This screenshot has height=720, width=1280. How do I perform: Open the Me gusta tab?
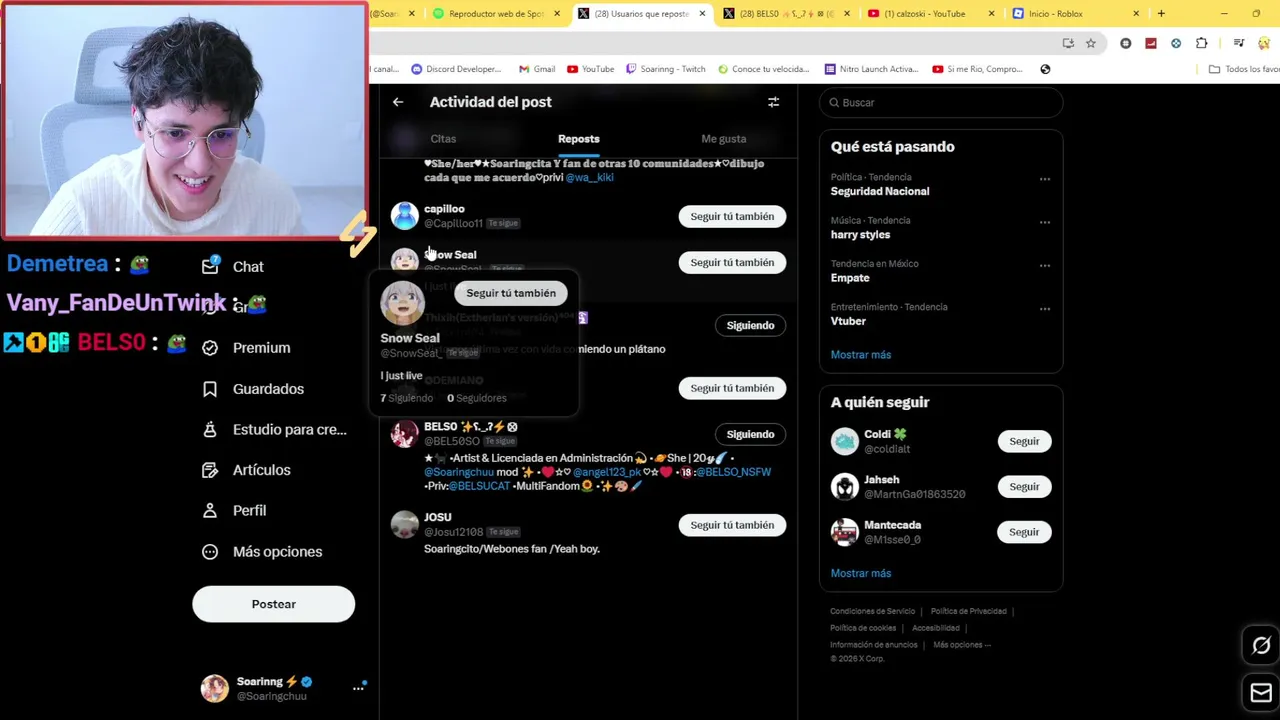724,139
